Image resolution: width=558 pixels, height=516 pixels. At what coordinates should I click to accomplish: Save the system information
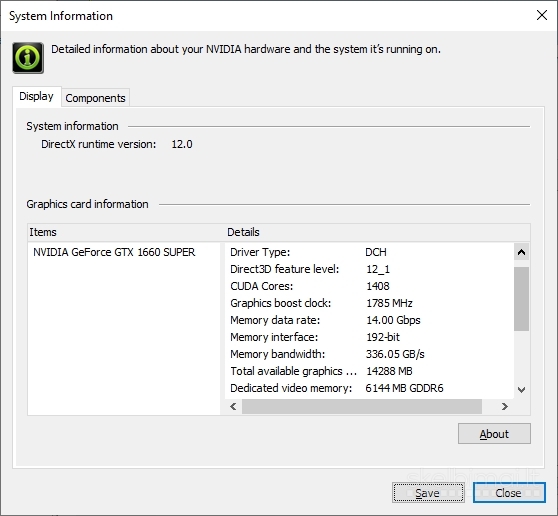point(428,493)
